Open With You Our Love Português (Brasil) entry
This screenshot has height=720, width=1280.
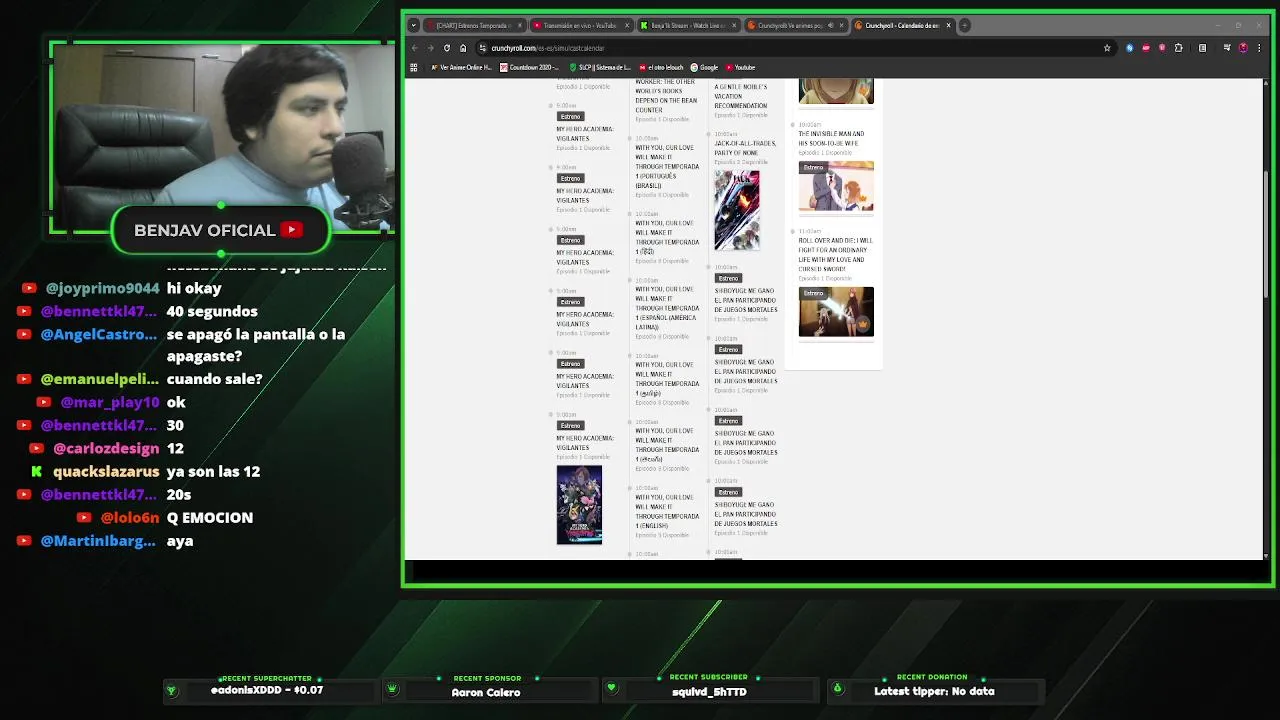667,166
